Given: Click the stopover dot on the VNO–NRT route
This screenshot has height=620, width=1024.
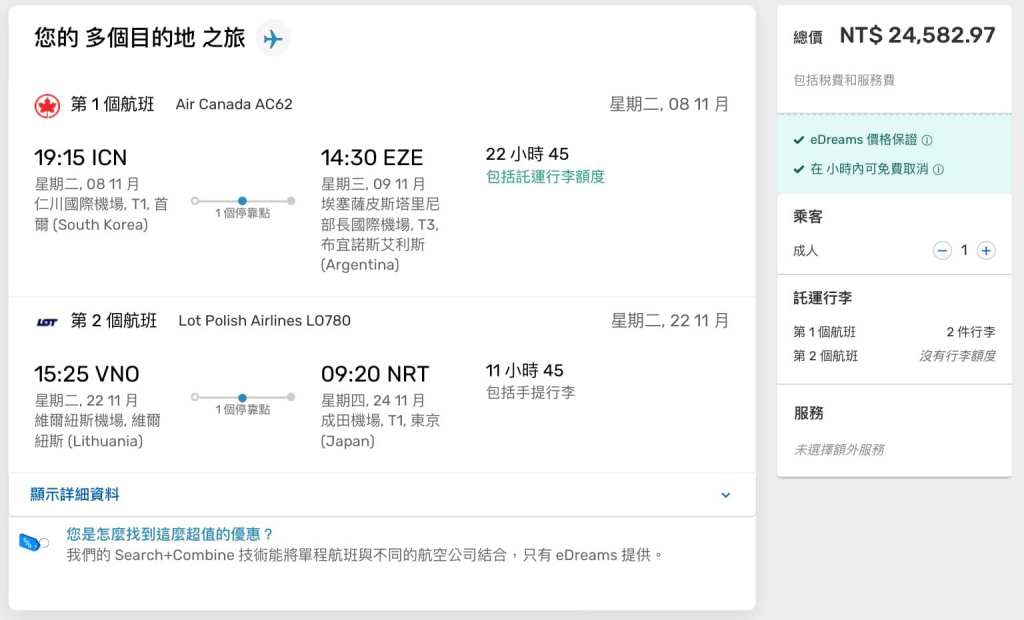Looking at the screenshot, I should coord(242,397).
